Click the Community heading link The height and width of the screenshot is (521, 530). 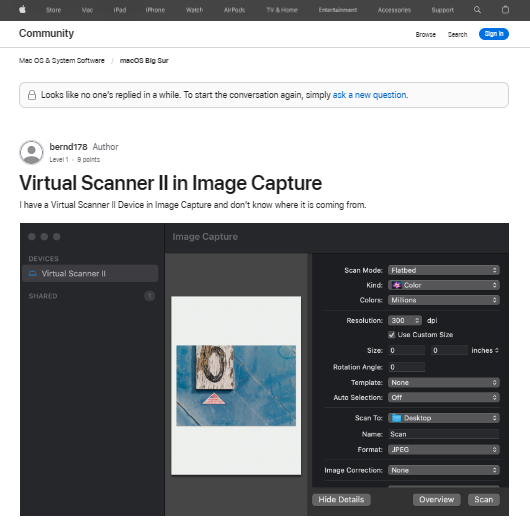(x=46, y=33)
